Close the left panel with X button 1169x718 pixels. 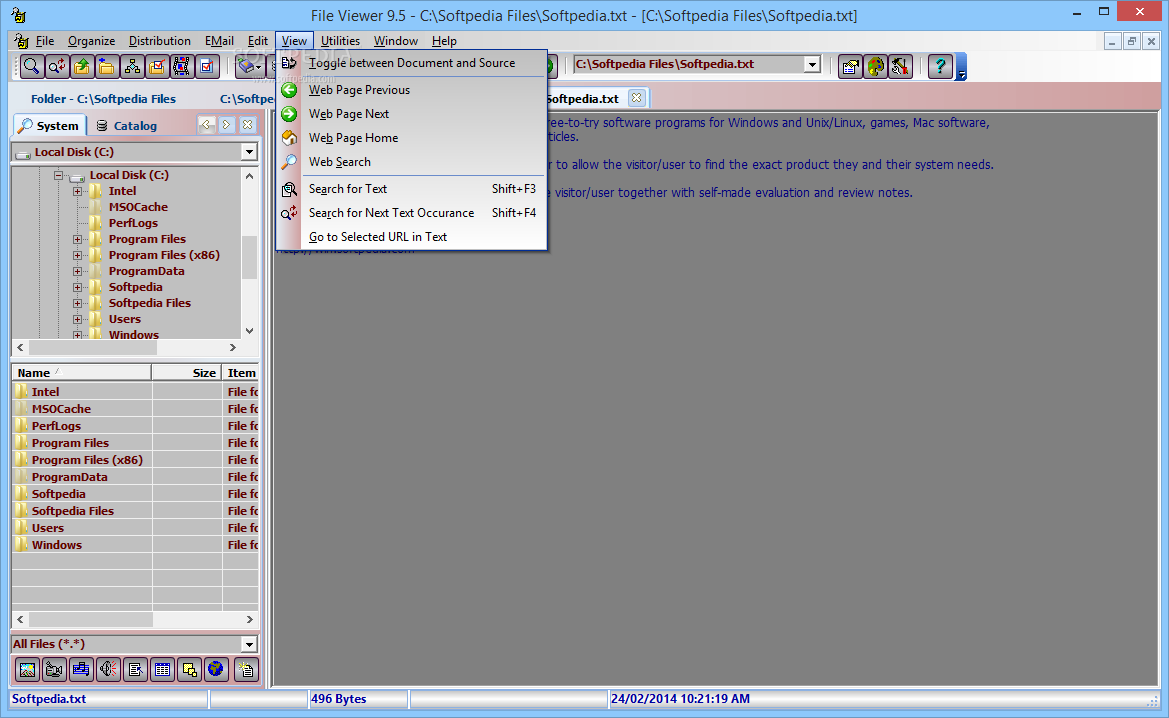(248, 125)
